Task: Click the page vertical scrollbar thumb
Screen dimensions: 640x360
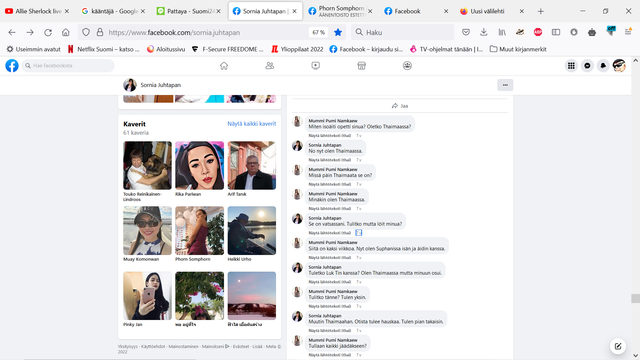Action: 635,298
